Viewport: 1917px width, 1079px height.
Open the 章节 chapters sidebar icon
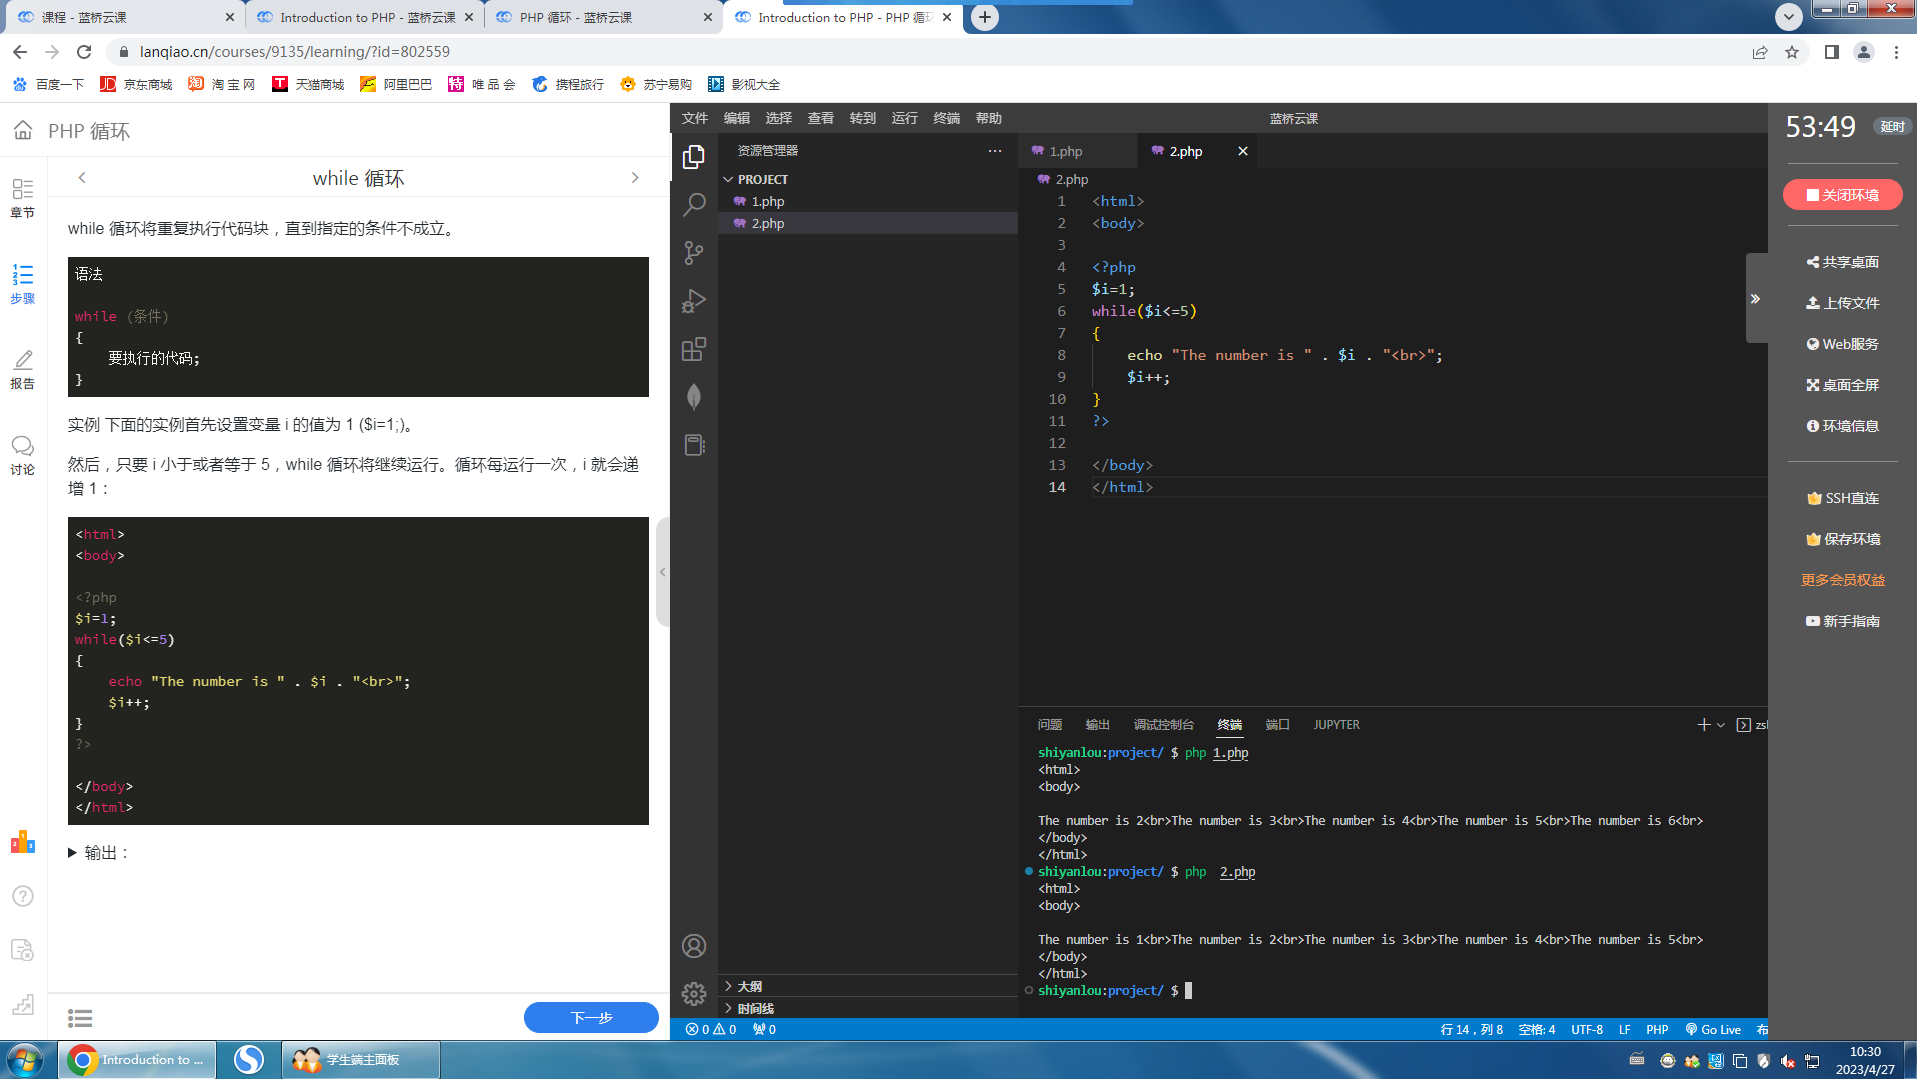(x=22, y=197)
